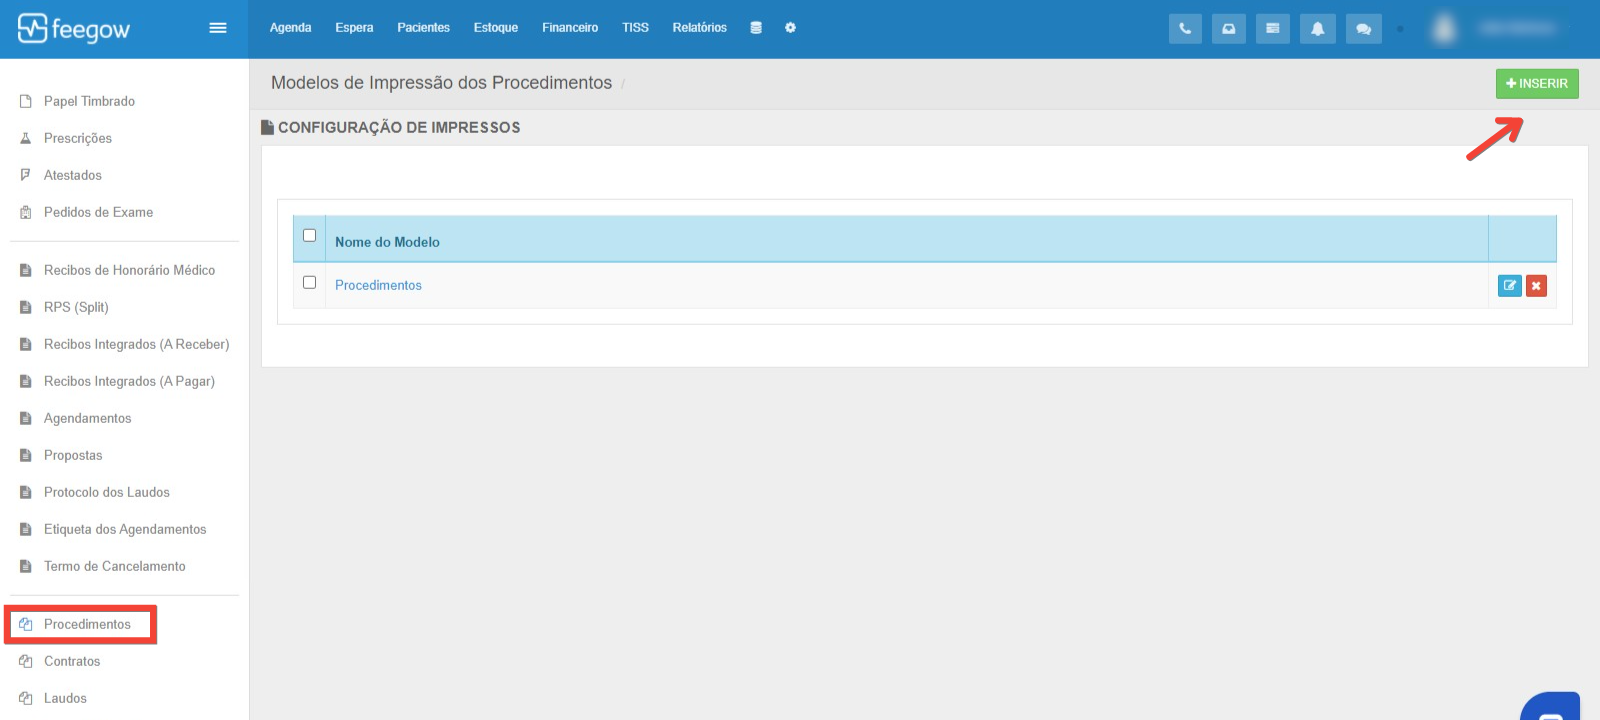Toggle the hamburger sidebar menu
The image size is (1600, 720).
tap(217, 28)
